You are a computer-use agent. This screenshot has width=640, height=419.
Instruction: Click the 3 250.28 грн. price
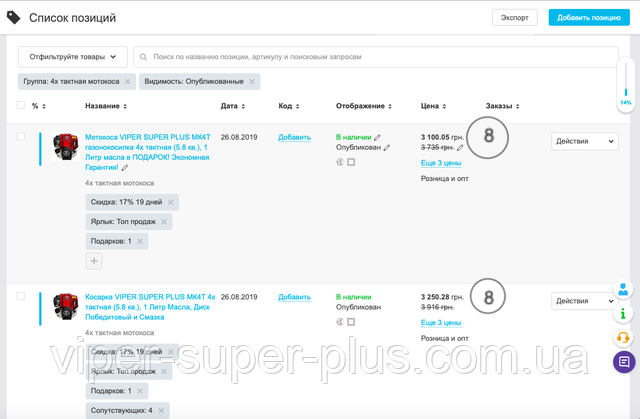click(x=442, y=297)
